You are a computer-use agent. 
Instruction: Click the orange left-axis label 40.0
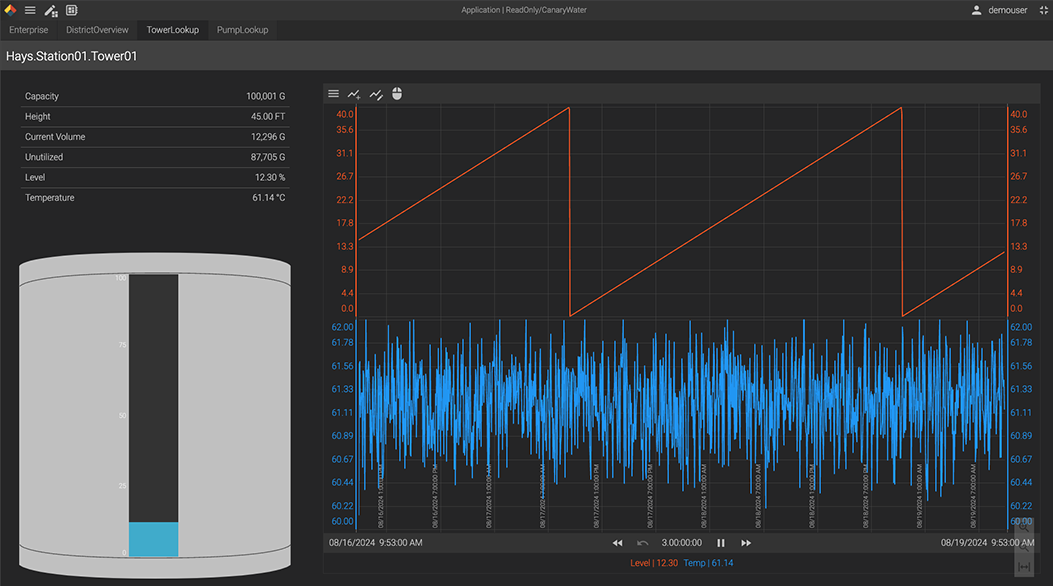point(345,114)
